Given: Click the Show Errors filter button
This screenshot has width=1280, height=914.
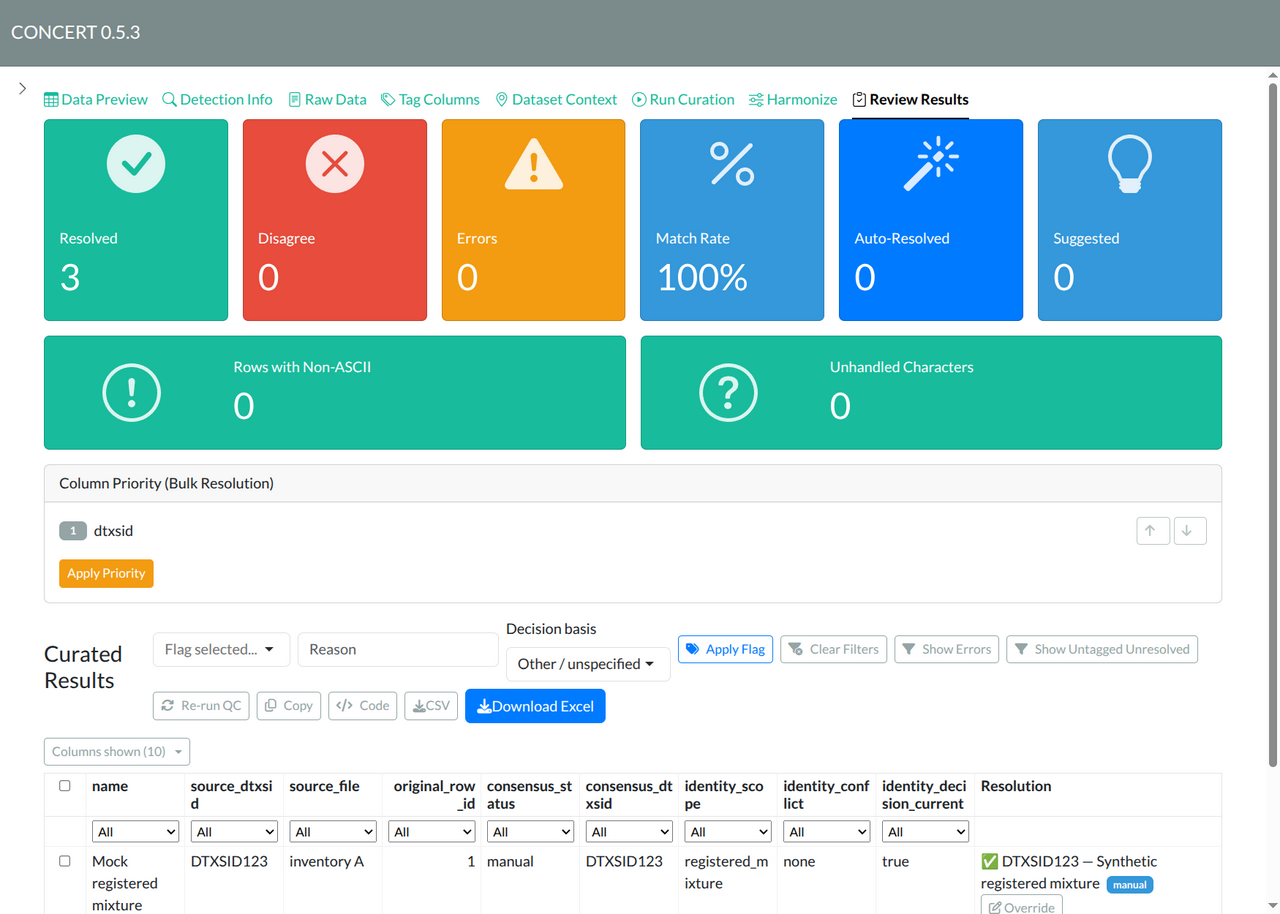Looking at the screenshot, I should point(946,649).
